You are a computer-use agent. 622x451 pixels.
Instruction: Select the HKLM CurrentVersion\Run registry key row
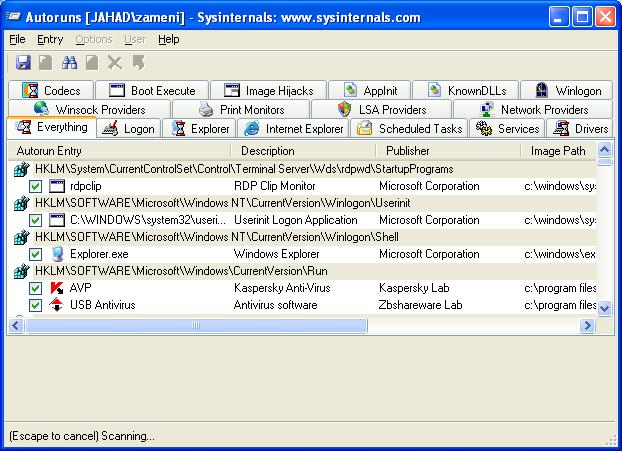point(302,271)
